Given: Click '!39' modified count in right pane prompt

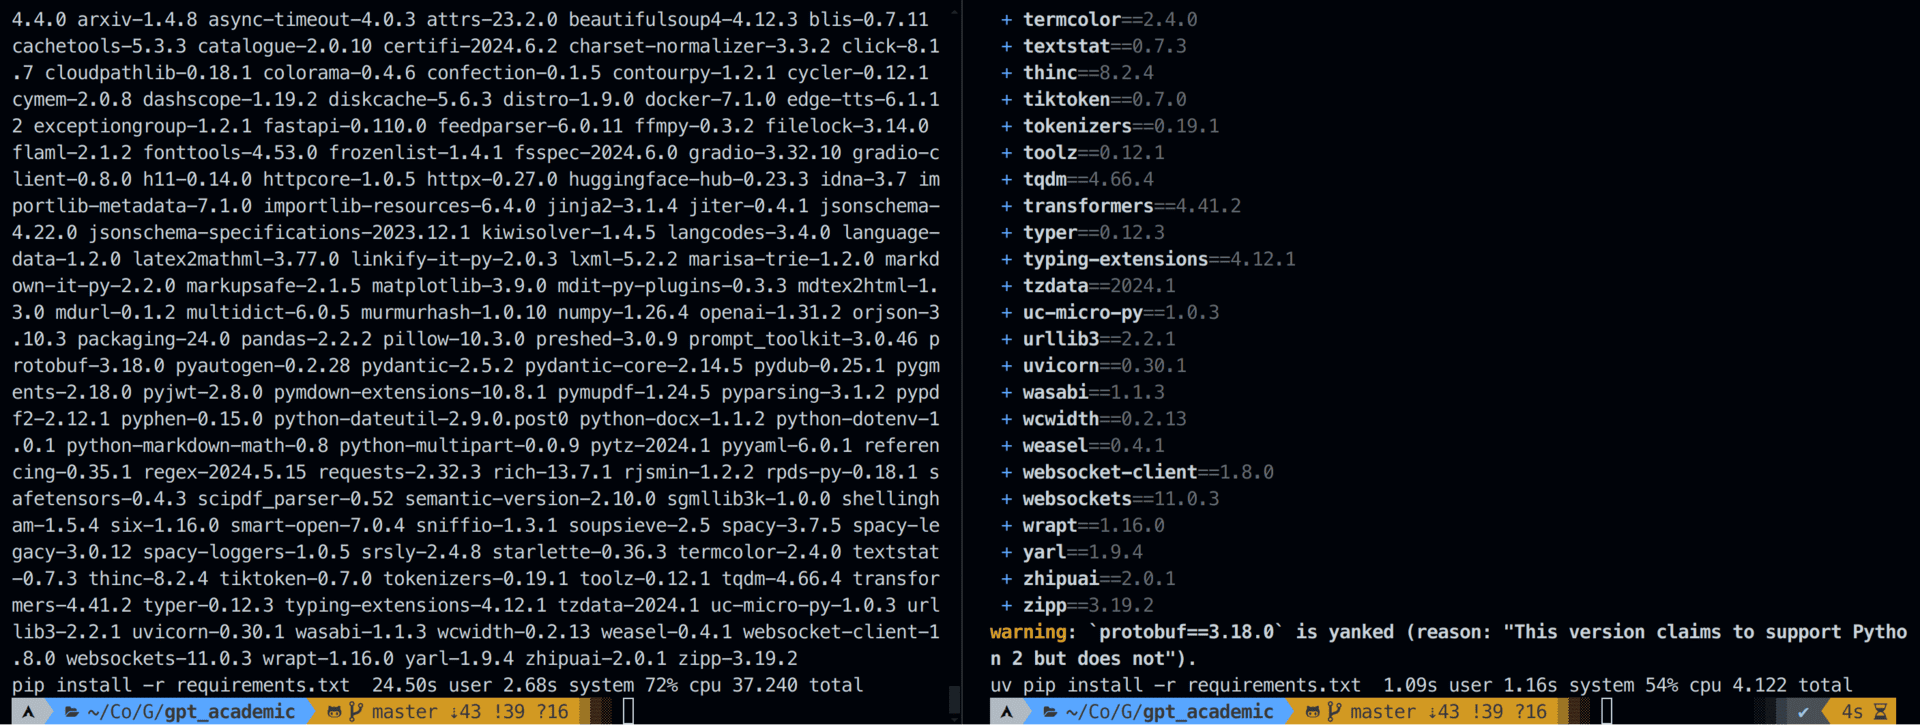Looking at the screenshot, I should point(1487,712).
